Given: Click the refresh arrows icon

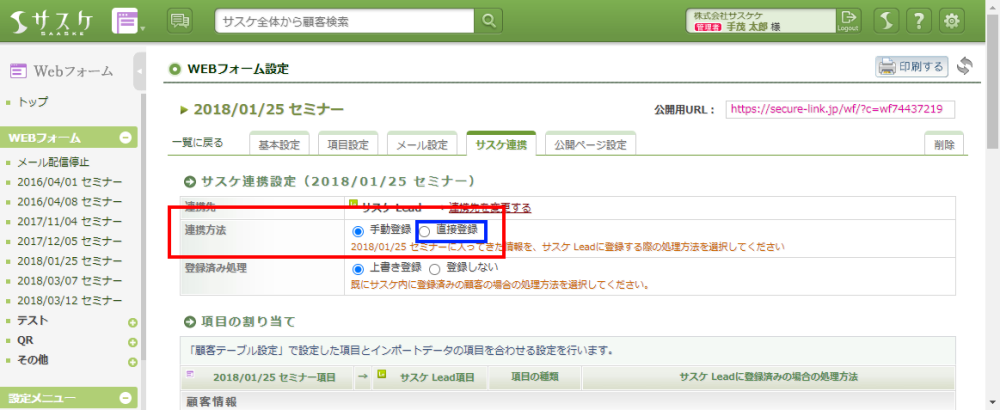Looking at the screenshot, I should tap(965, 67).
